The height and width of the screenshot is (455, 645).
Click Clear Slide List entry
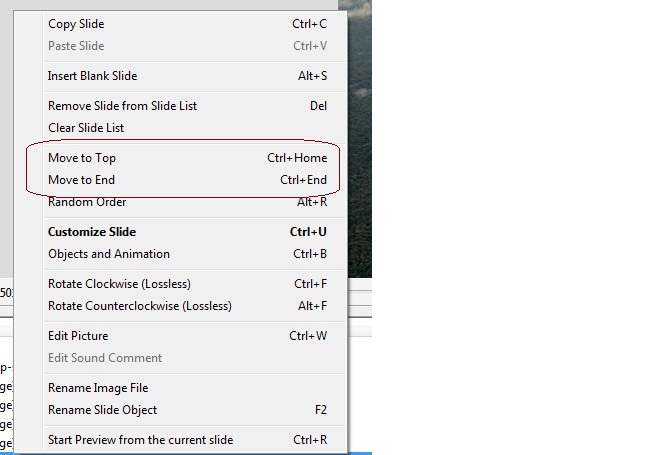coord(180,128)
